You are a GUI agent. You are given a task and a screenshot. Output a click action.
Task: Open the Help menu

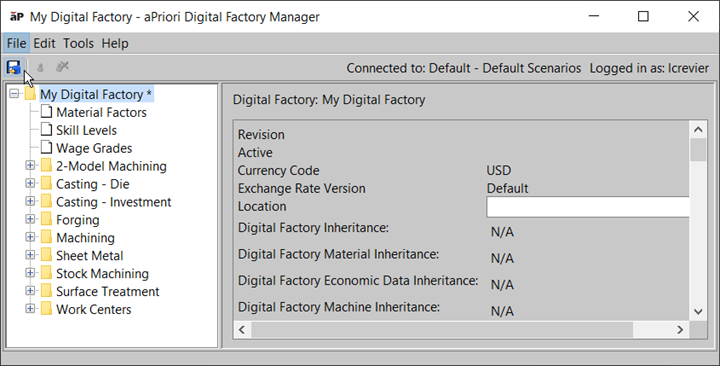115,44
